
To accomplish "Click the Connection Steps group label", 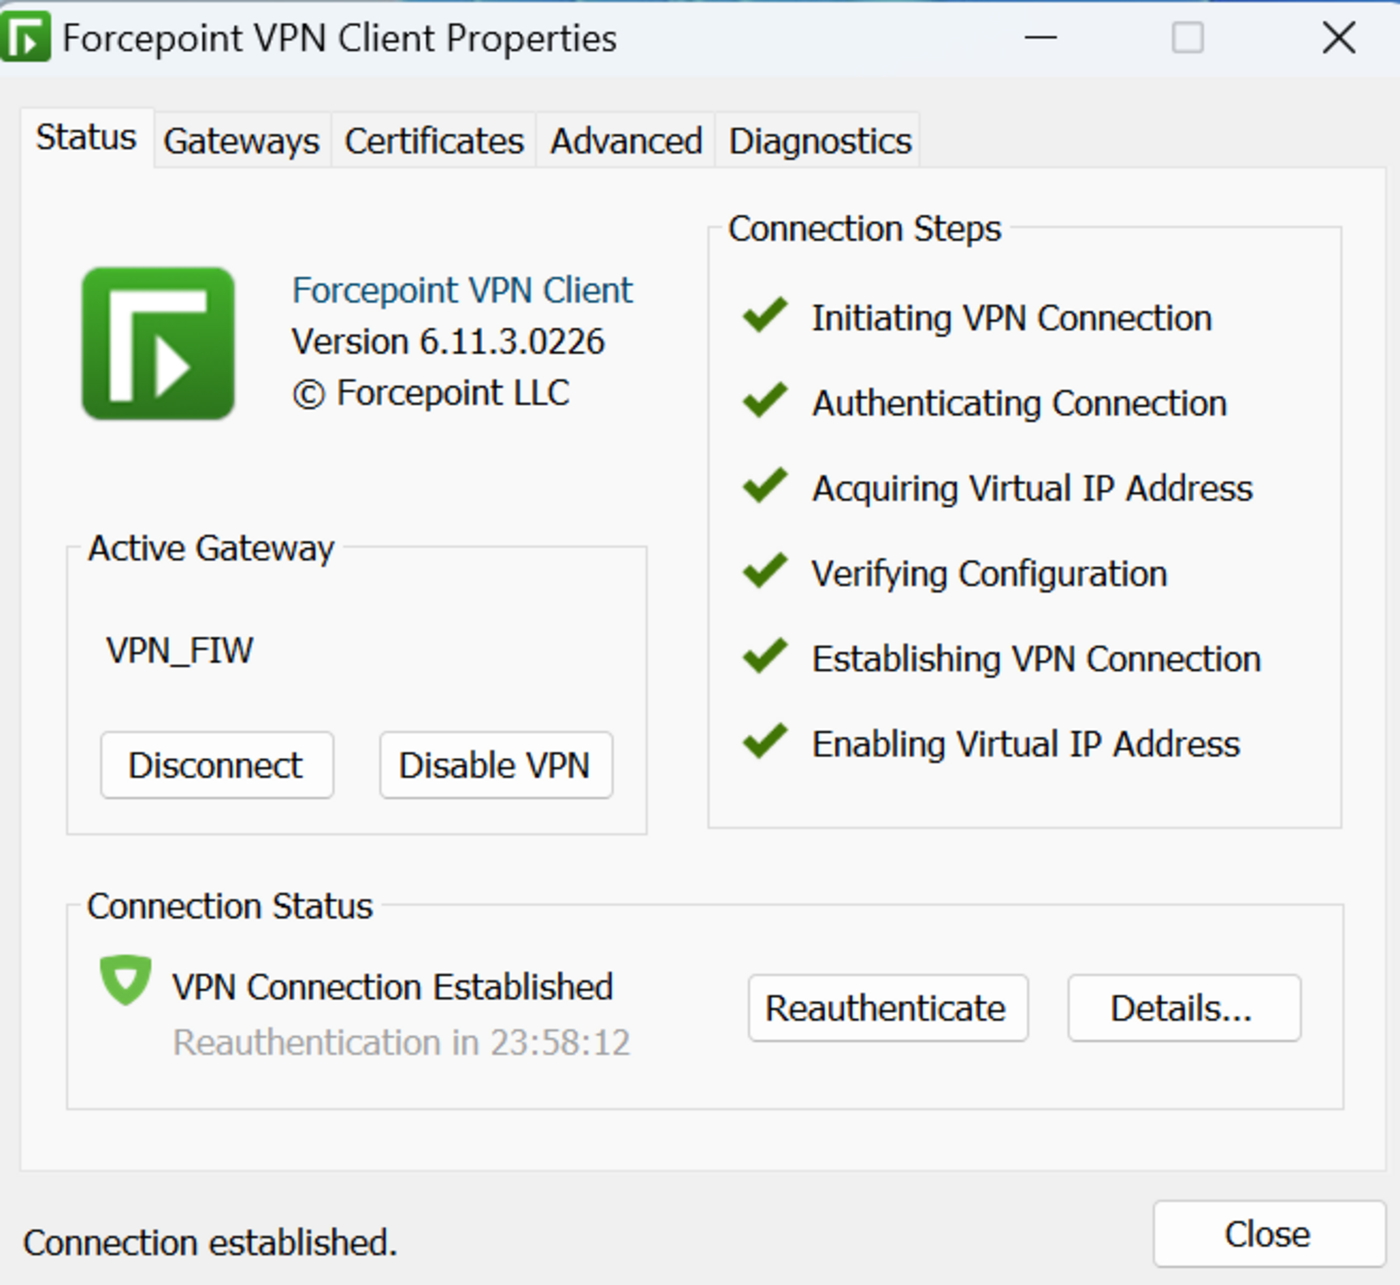I will (865, 228).
